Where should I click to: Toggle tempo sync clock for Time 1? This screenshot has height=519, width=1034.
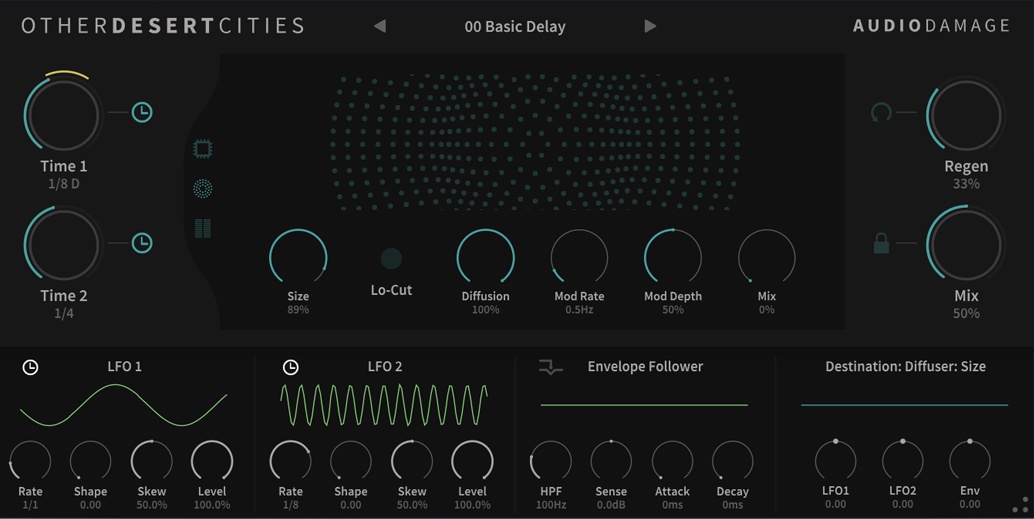(x=142, y=112)
